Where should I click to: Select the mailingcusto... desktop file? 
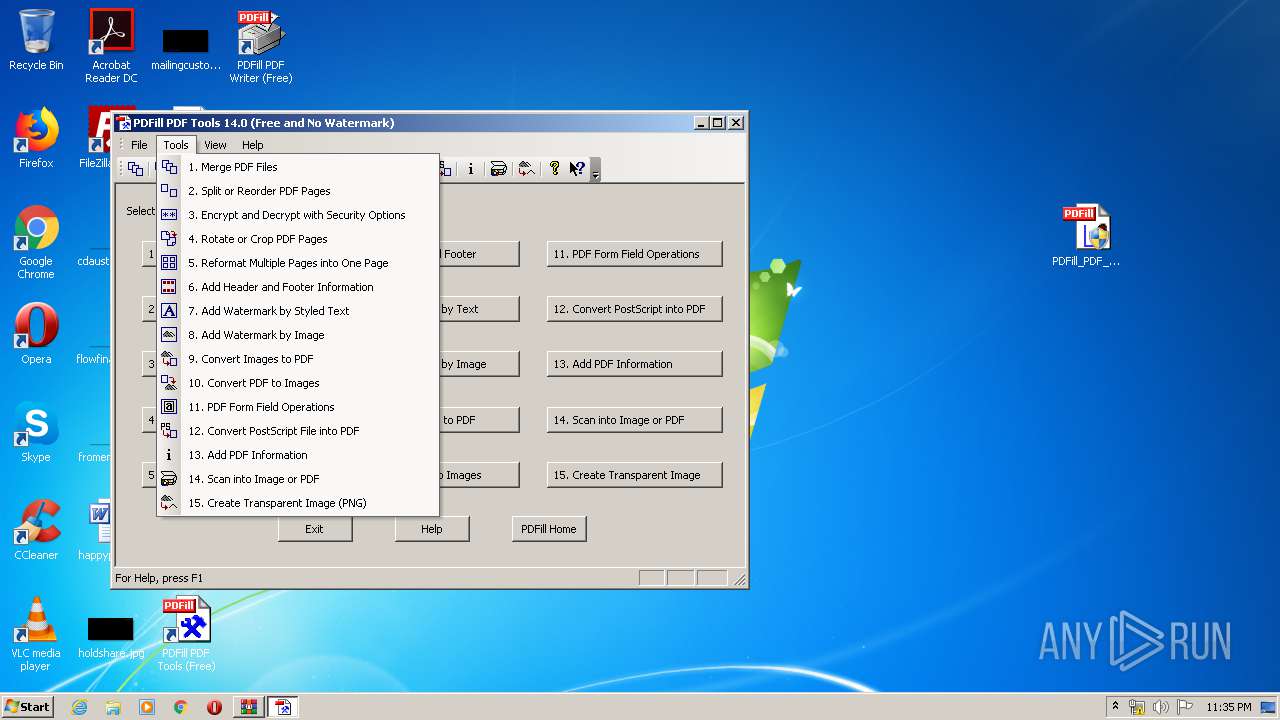[x=186, y=50]
